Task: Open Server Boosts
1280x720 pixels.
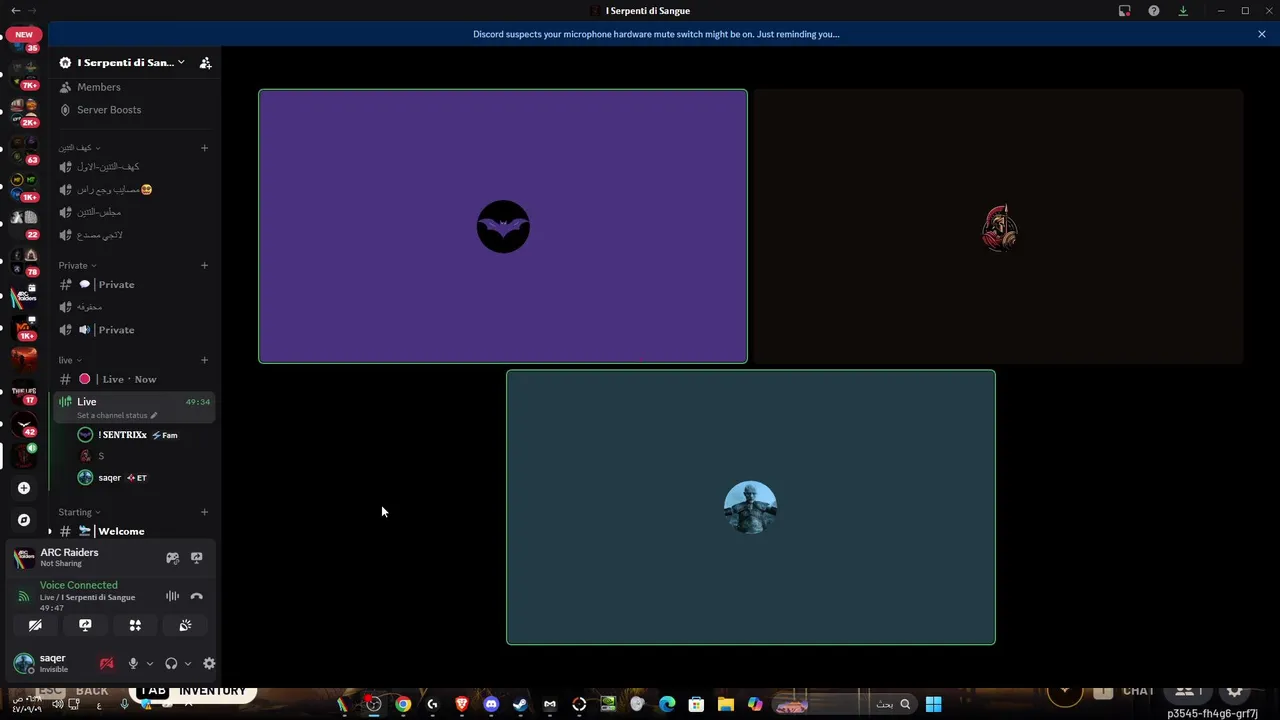Action: coord(134,110)
